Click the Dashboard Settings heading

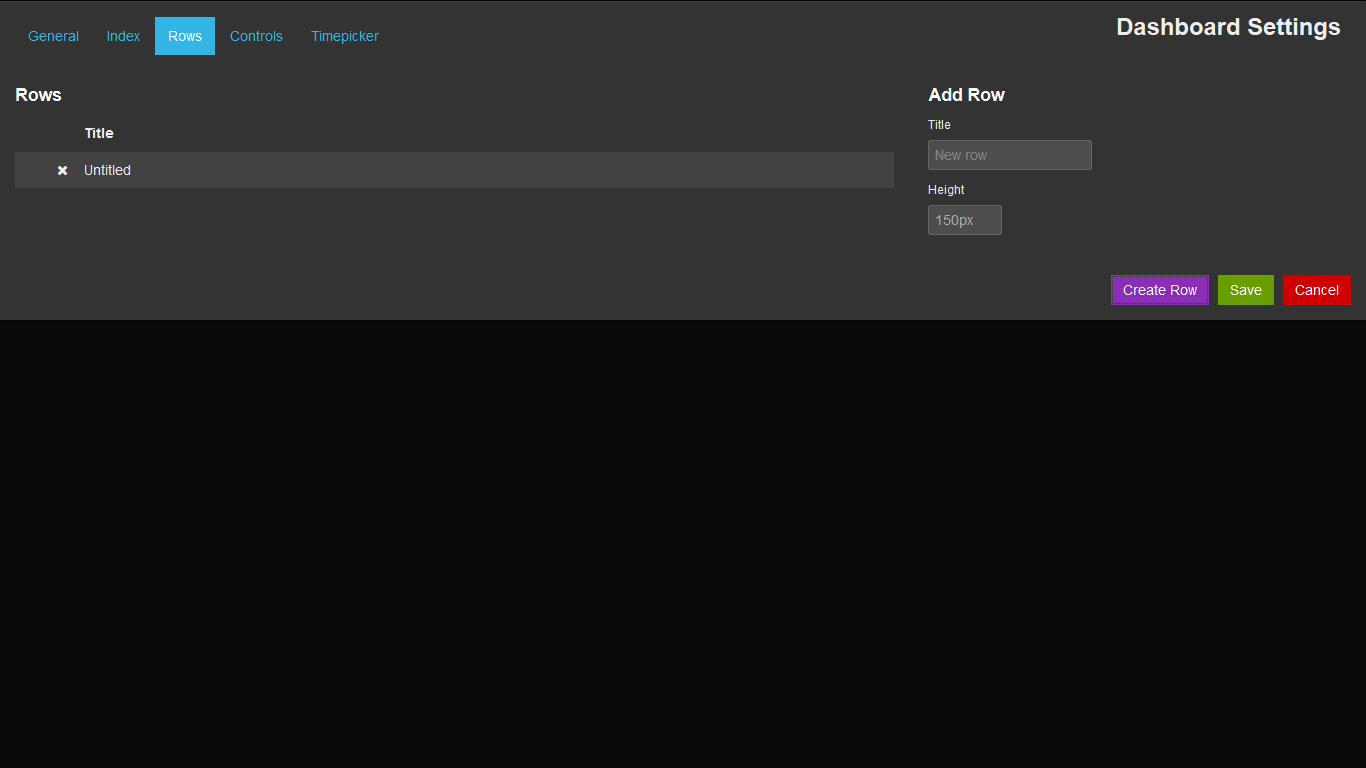tap(1228, 27)
